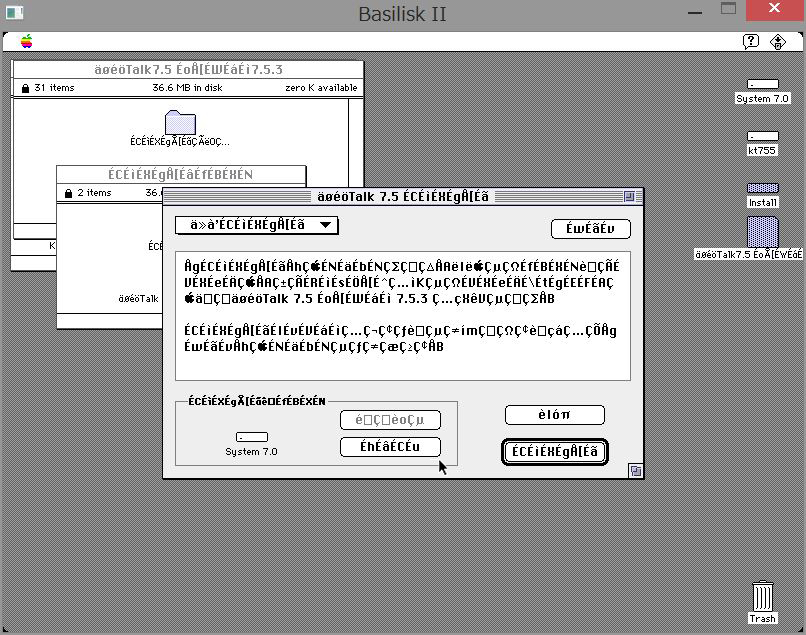Click the lock icon in the 31 items window
This screenshot has width=806, height=635.
tap(25, 88)
